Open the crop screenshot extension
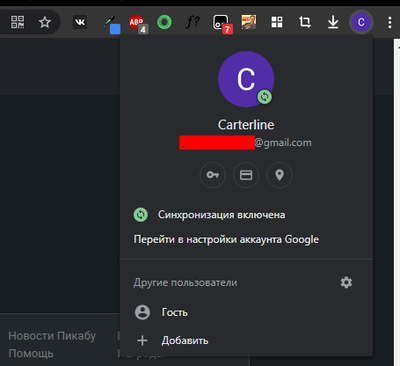The height and width of the screenshot is (366, 400). point(305,22)
